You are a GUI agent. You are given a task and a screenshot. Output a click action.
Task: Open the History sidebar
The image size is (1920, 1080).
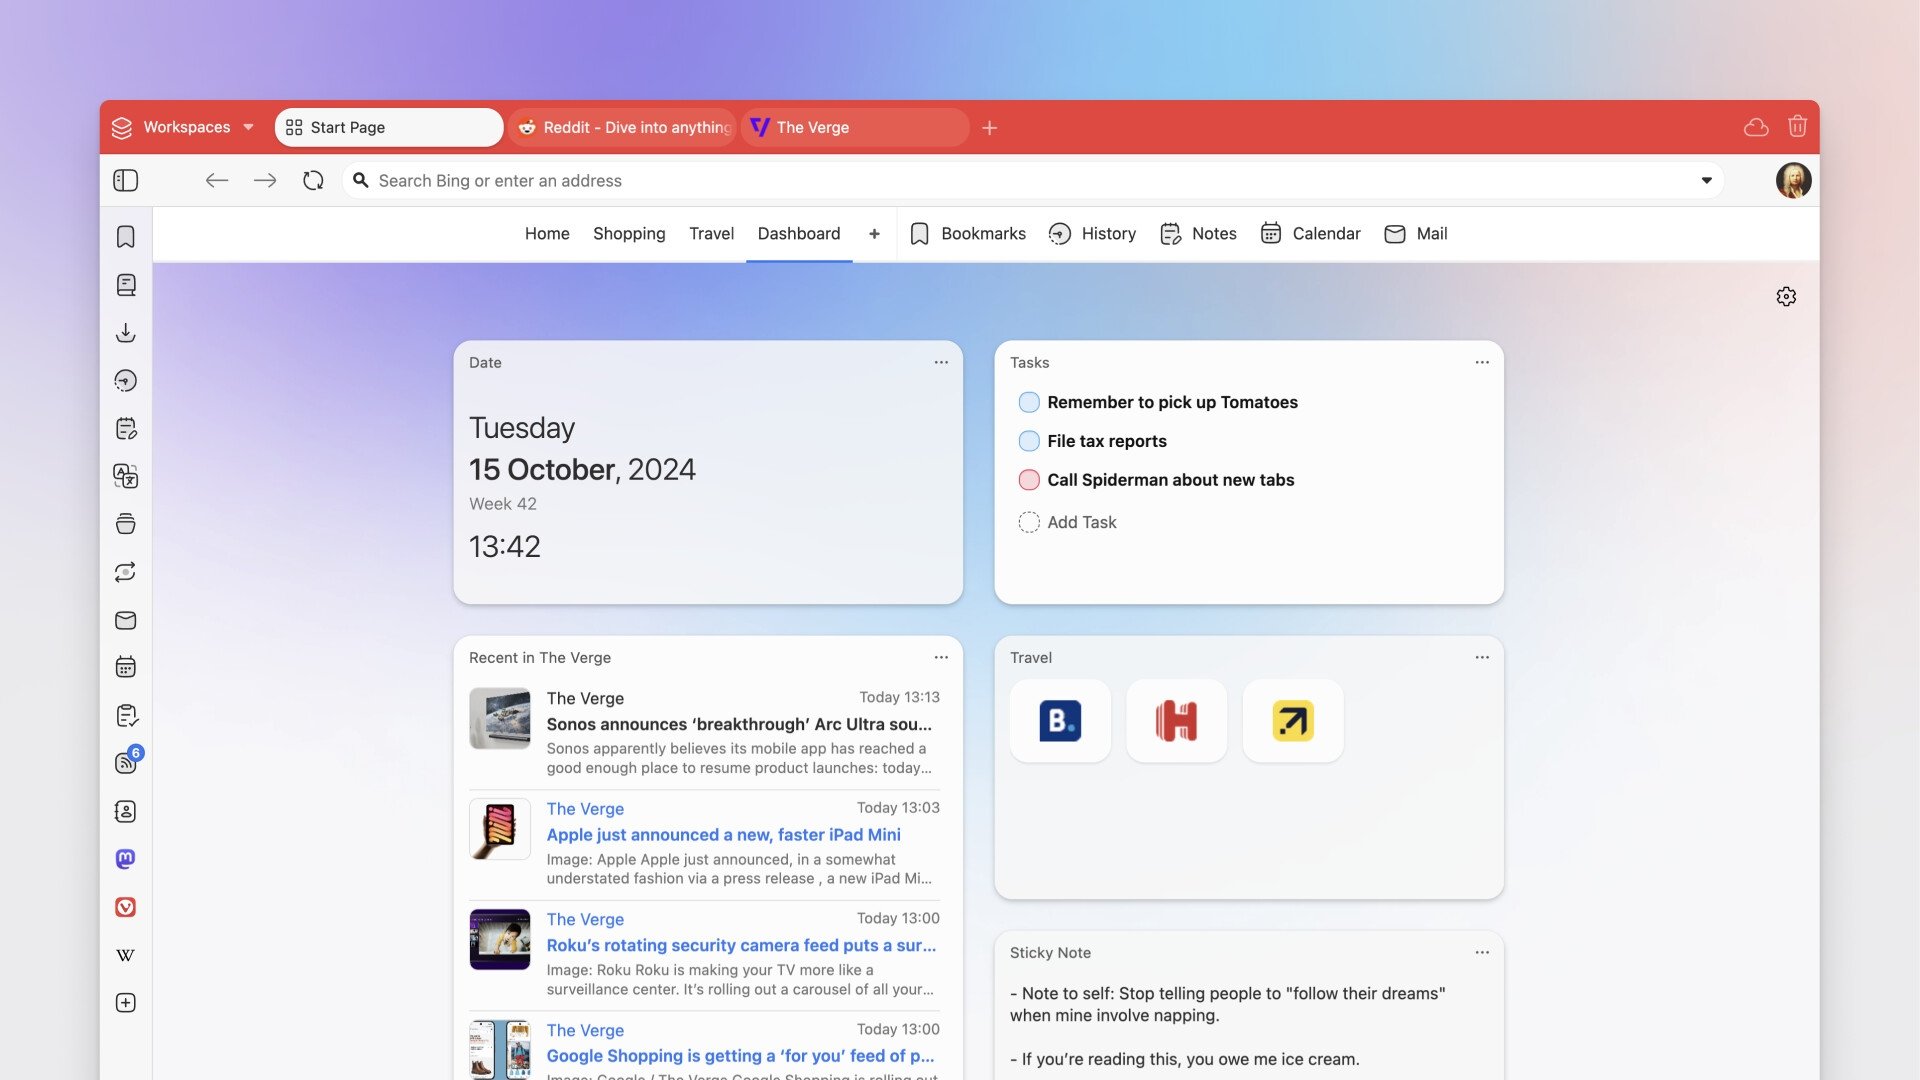click(x=125, y=382)
